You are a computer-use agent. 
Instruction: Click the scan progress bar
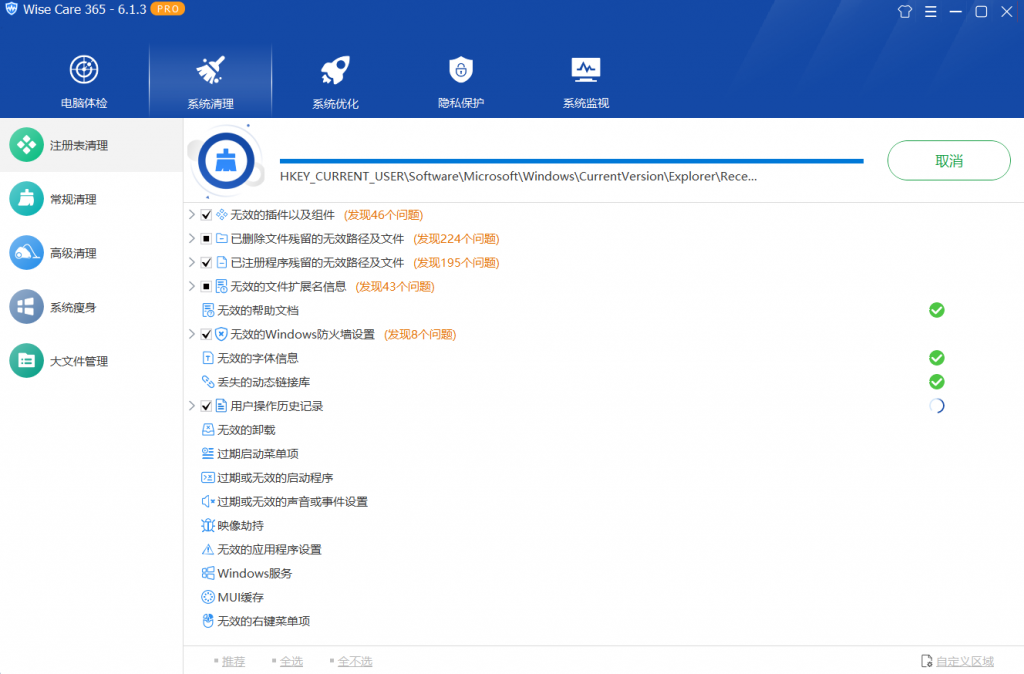pos(571,161)
